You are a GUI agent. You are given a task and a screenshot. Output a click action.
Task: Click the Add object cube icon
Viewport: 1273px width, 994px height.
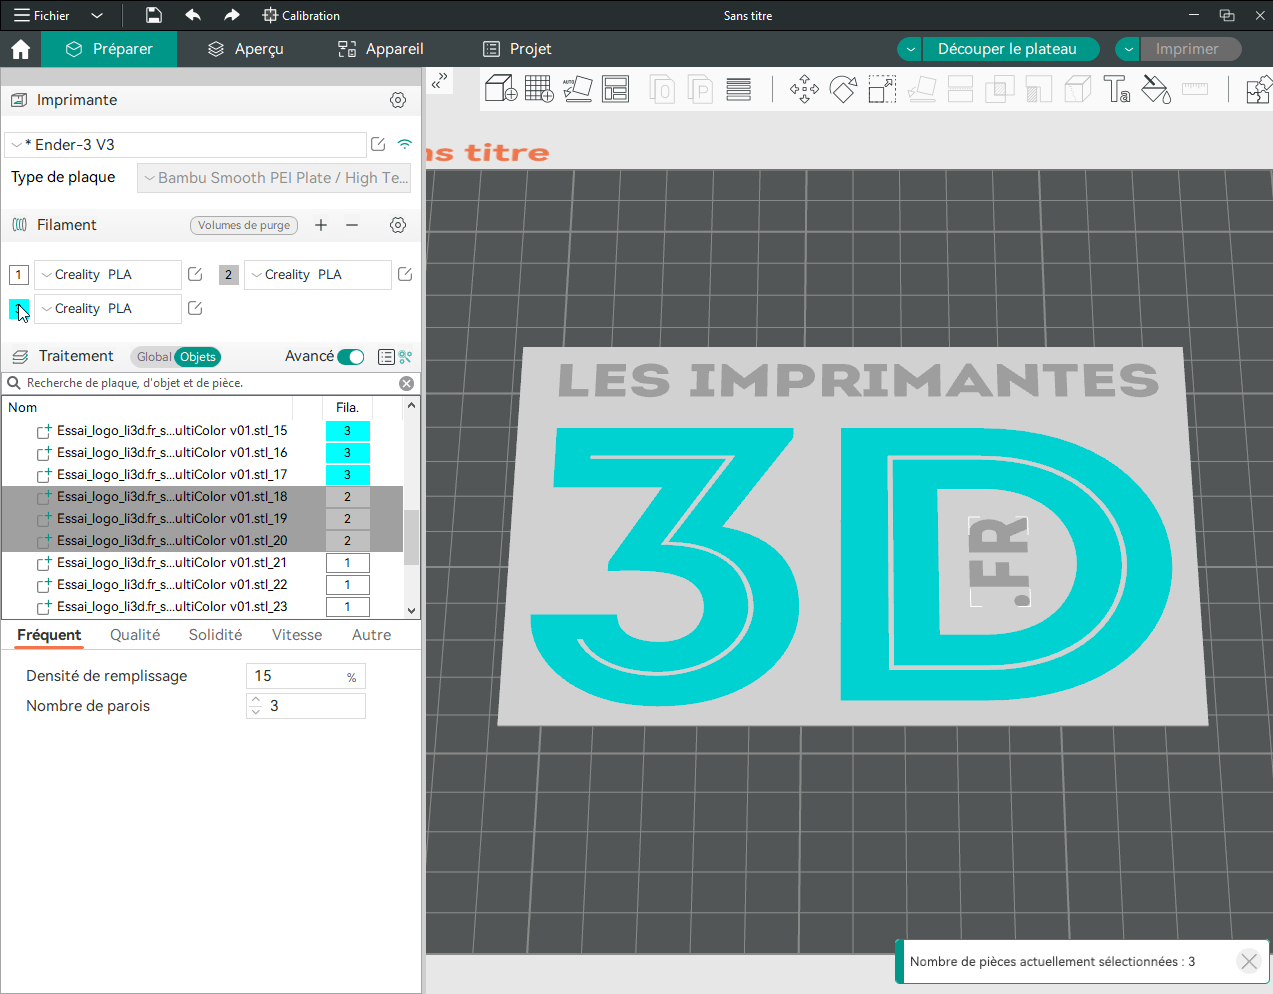(x=500, y=89)
